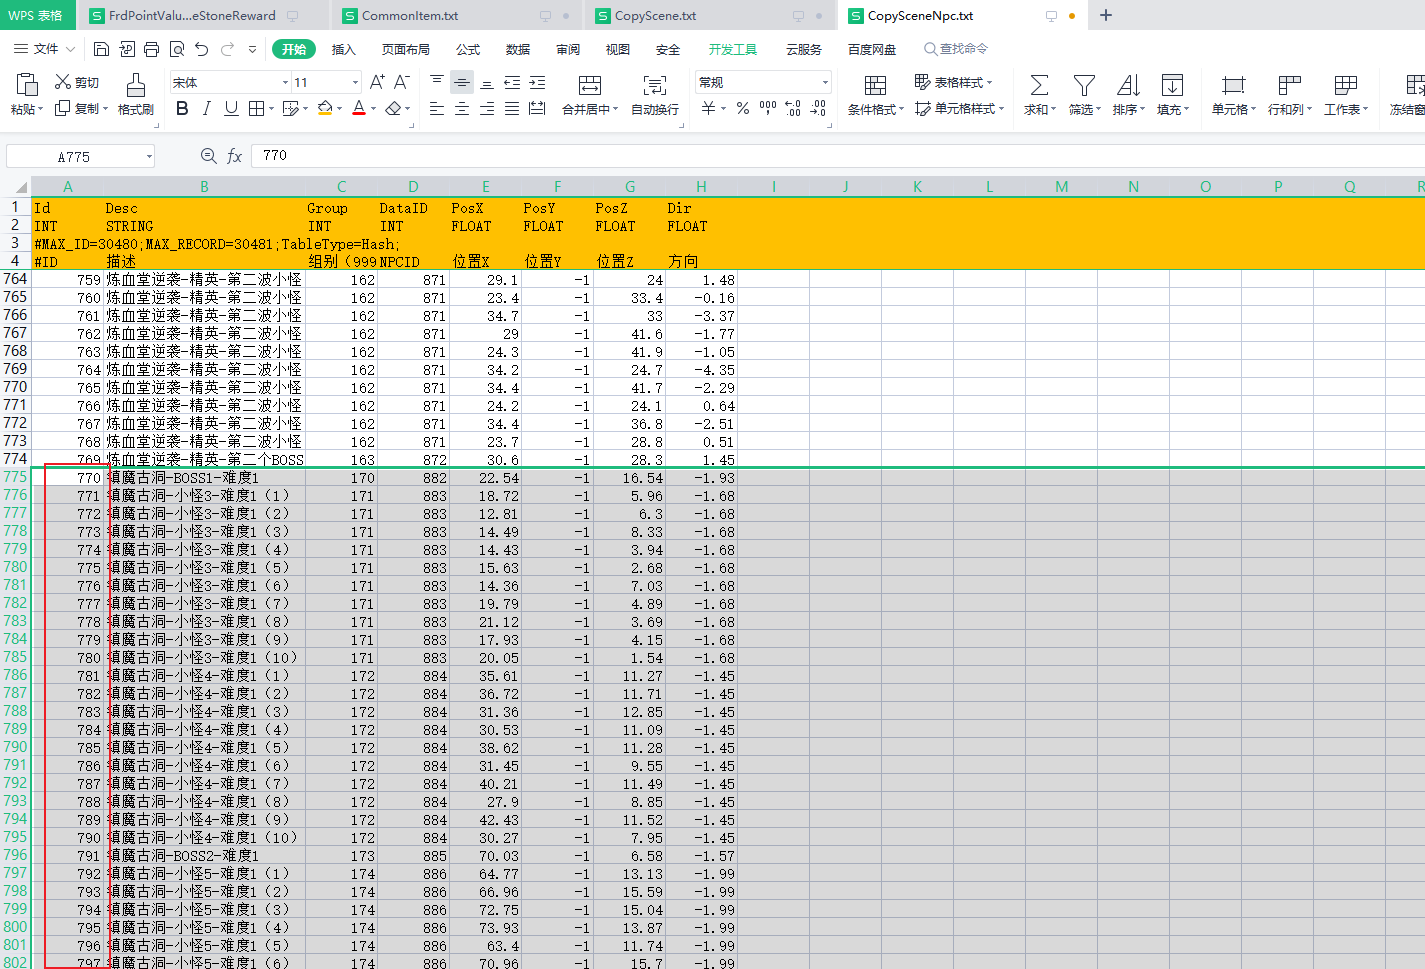Click Conditional Formatting (条件格式) icon

875,85
